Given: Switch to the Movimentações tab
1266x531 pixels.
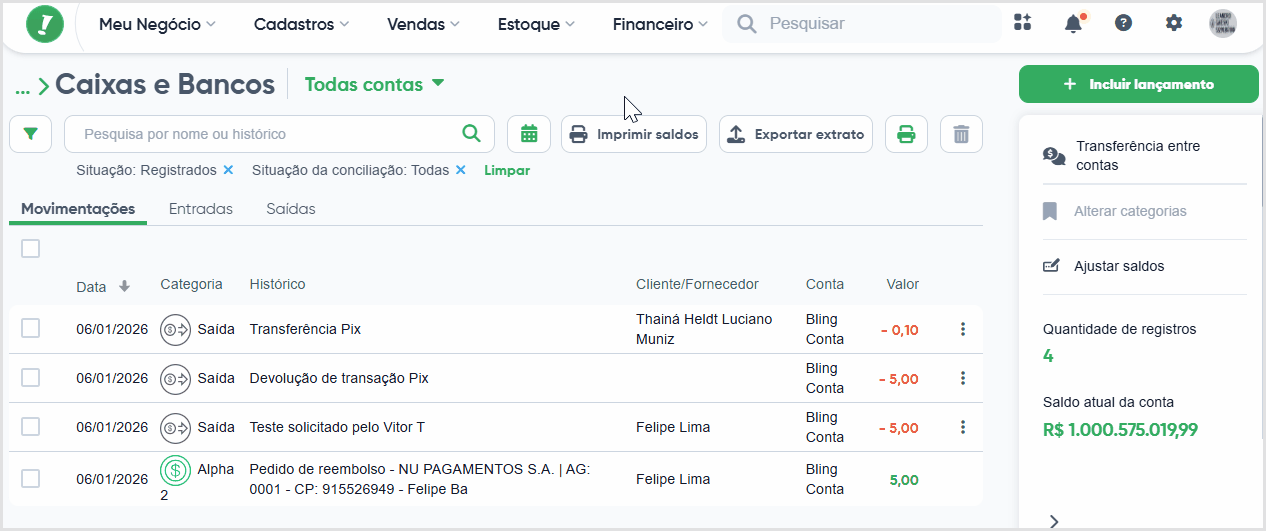Looking at the screenshot, I should [78, 209].
